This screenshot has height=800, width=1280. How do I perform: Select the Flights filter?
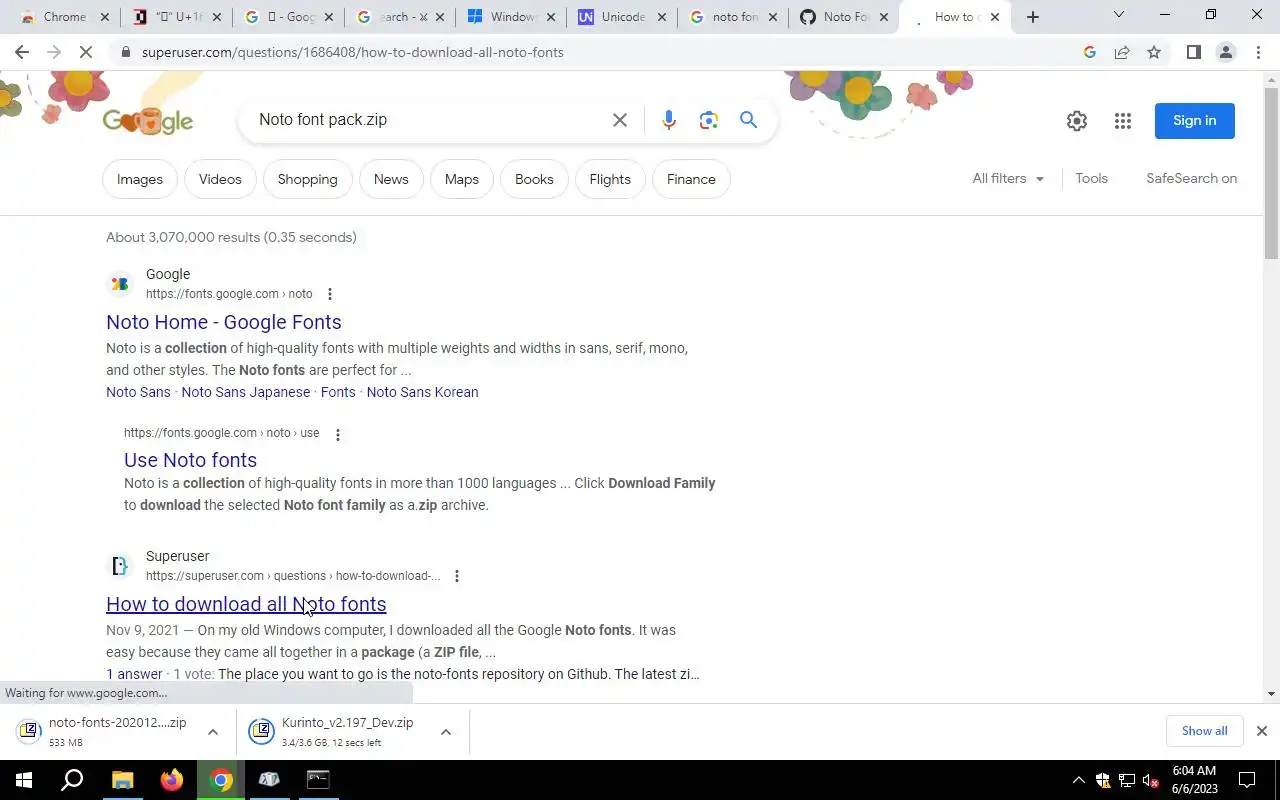pyautogui.click(x=610, y=179)
